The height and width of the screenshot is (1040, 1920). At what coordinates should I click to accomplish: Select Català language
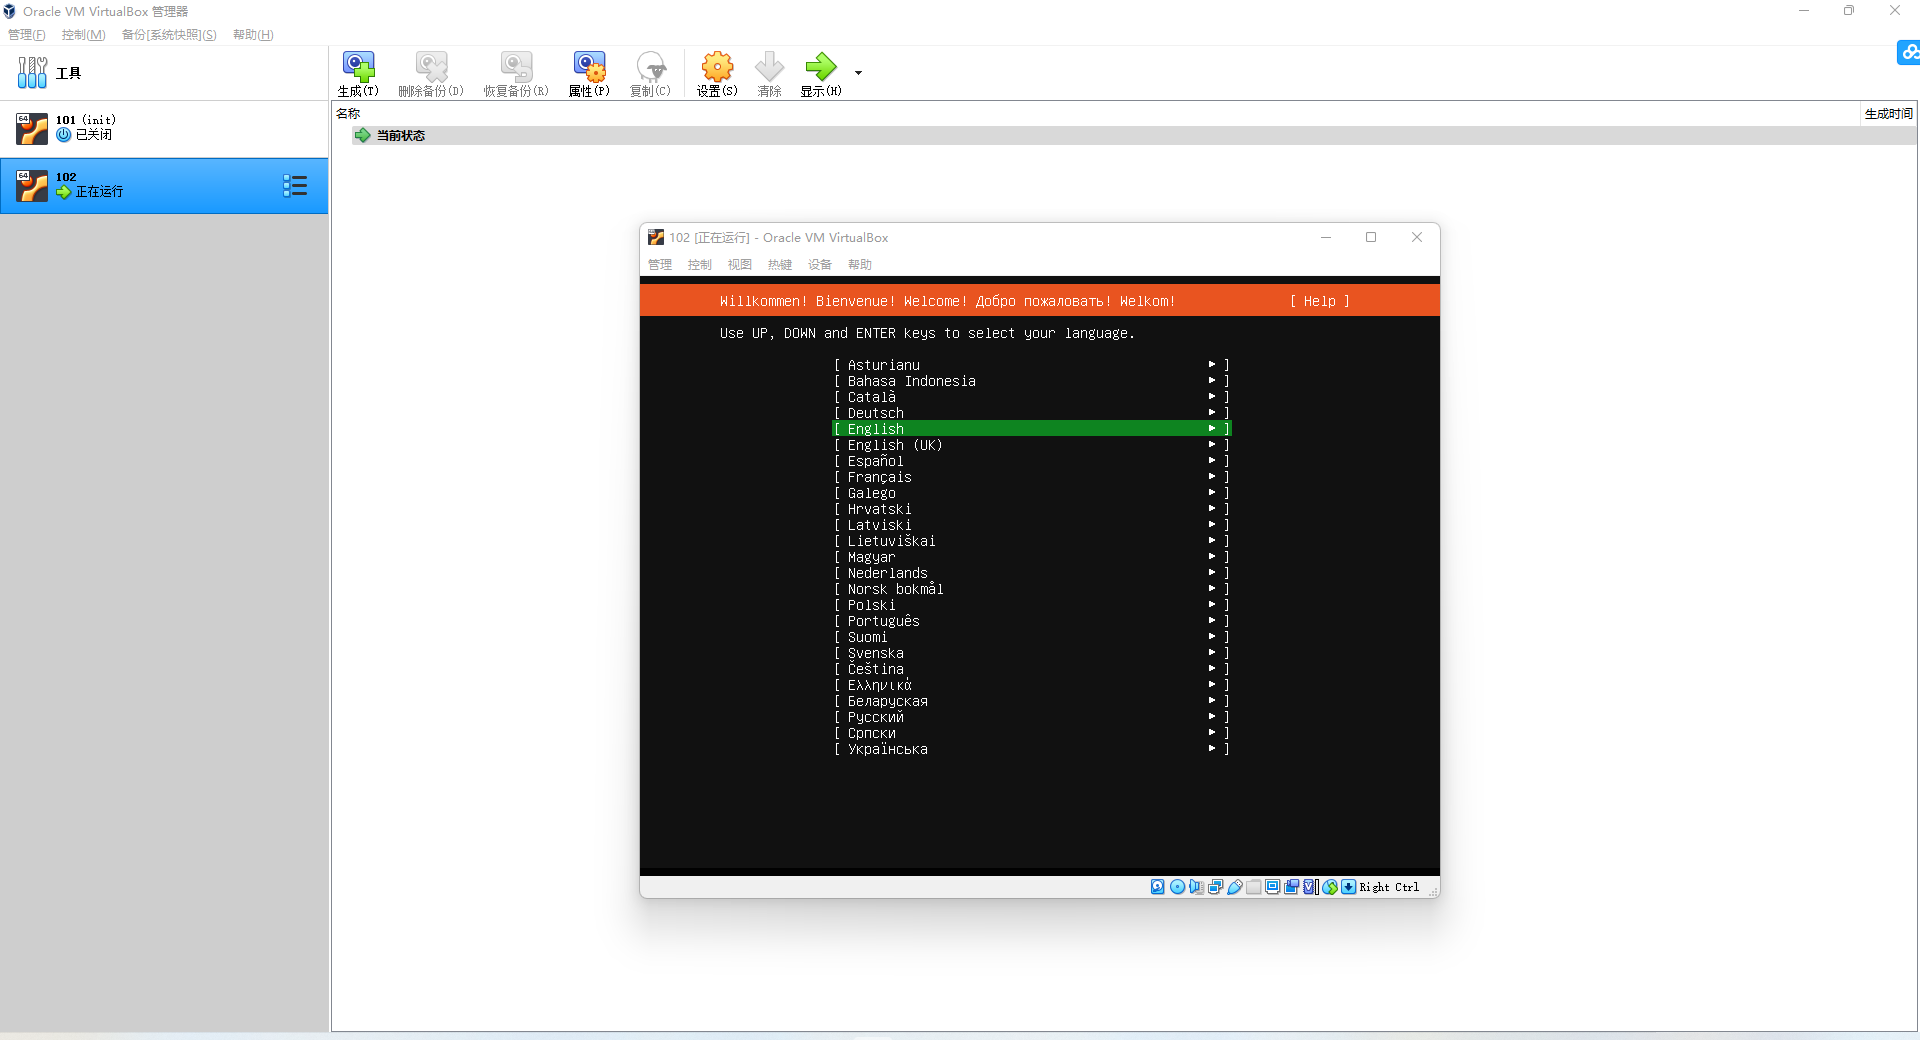pyautogui.click(x=1032, y=397)
